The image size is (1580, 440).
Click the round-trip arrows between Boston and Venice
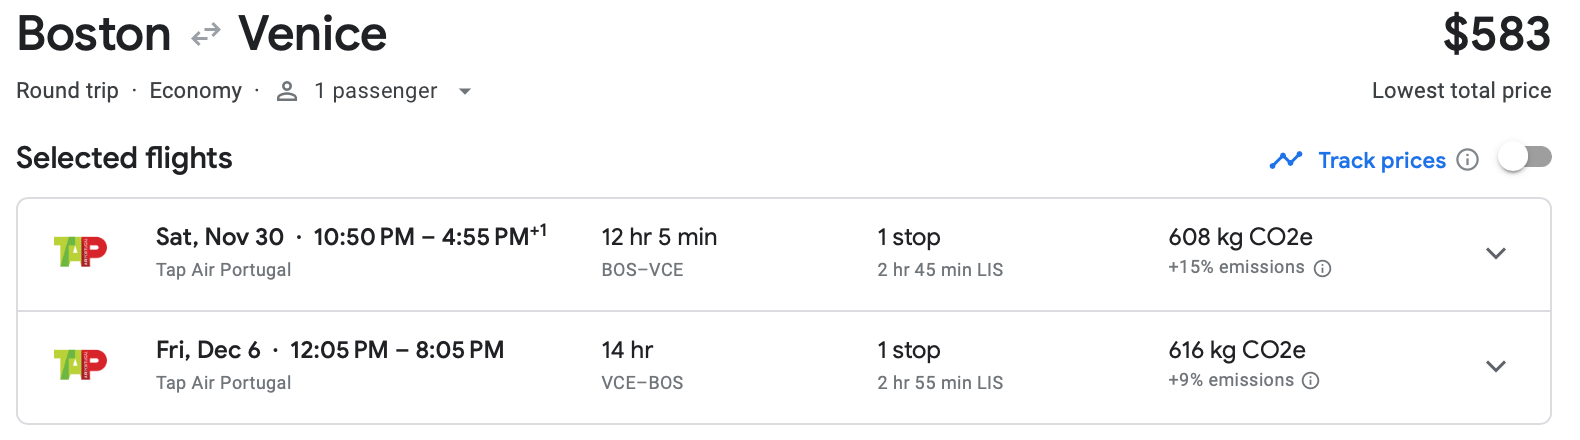pyautogui.click(x=205, y=36)
